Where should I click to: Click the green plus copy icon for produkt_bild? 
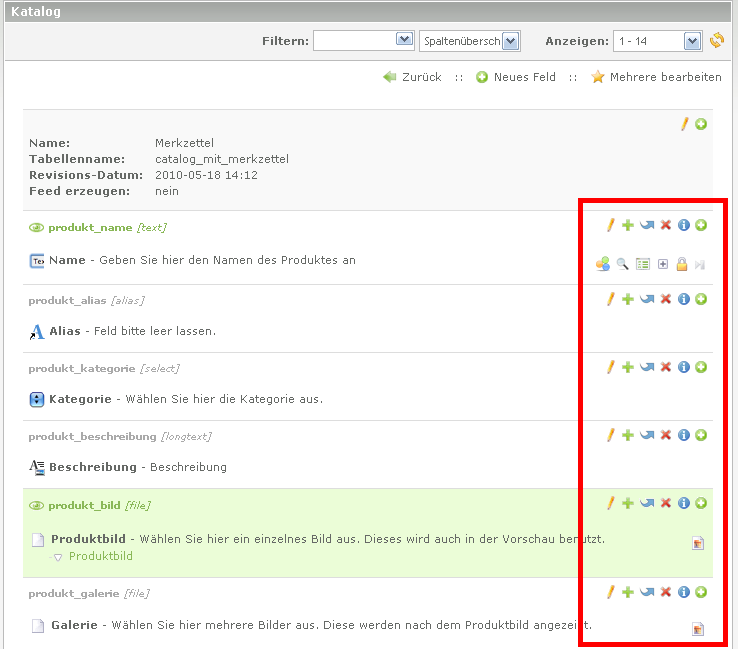click(x=628, y=503)
